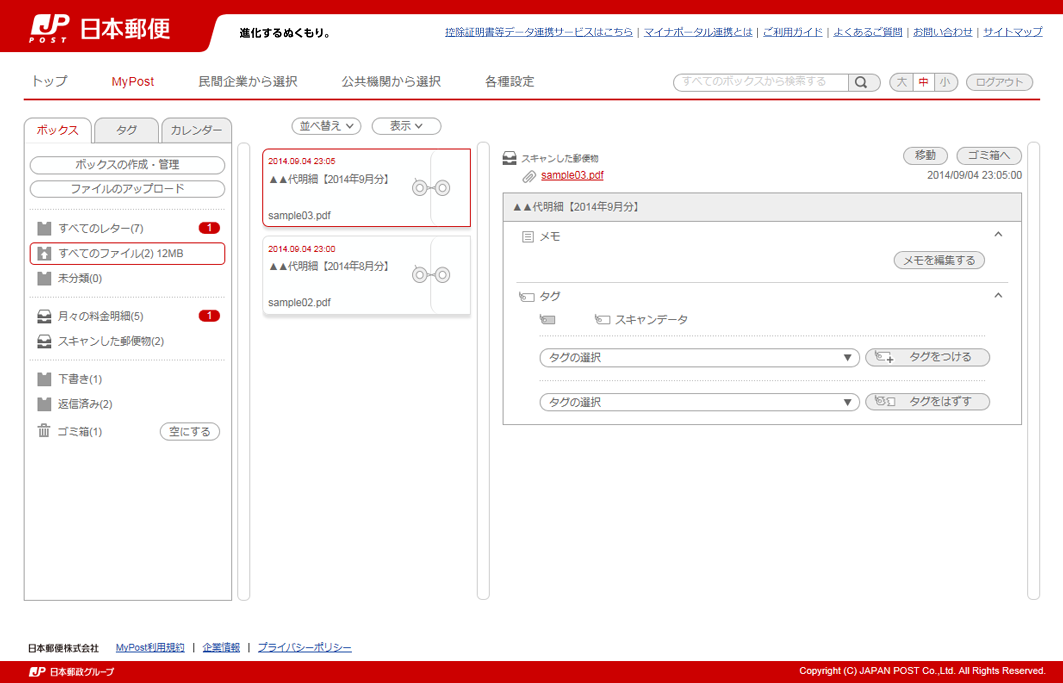Collapse the メモ section chevron

(998, 235)
